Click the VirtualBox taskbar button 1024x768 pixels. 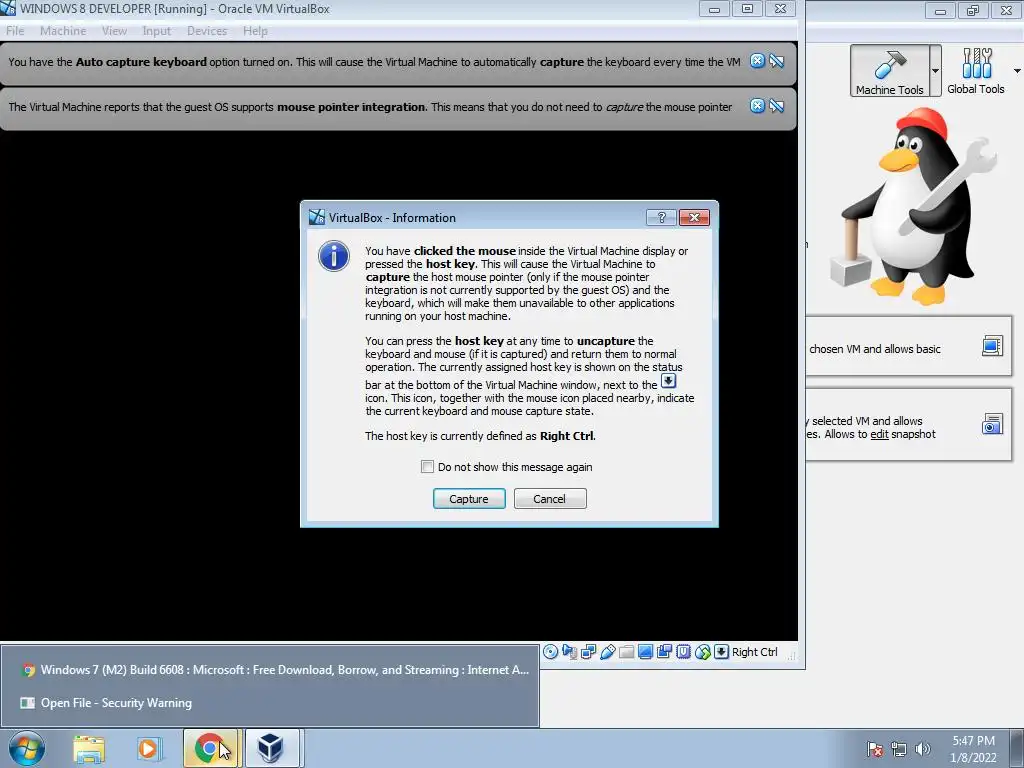(x=273, y=748)
